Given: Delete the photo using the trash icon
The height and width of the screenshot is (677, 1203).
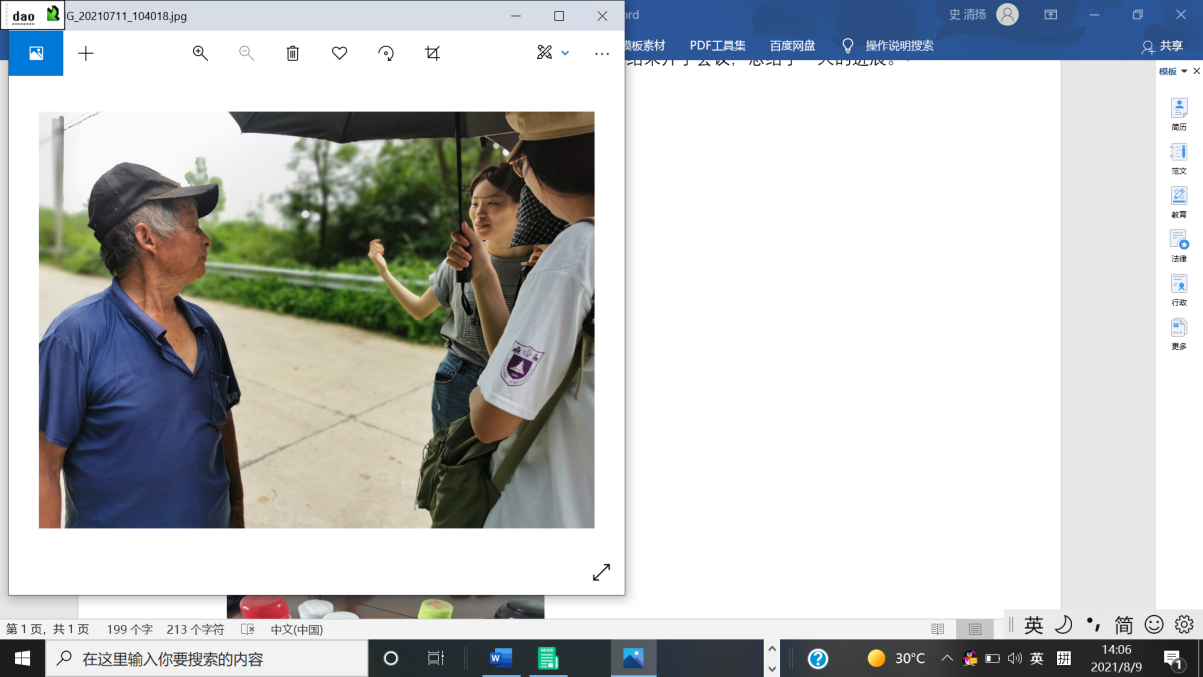Looking at the screenshot, I should point(293,53).
